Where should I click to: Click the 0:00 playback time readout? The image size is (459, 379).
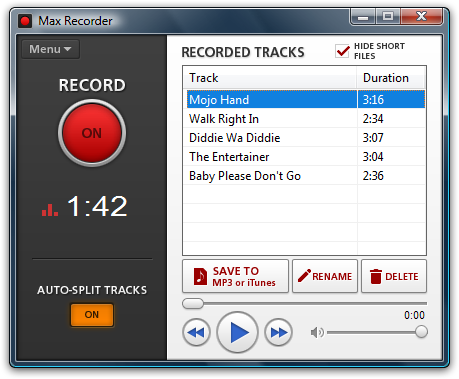pos(414,315)
